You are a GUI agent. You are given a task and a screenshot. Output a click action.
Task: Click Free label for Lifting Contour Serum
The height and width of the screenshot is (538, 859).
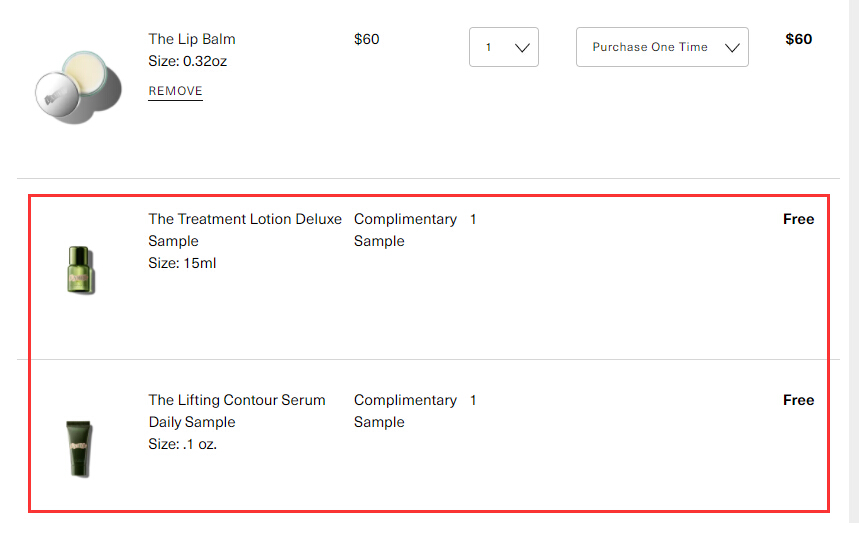[798, 400]
